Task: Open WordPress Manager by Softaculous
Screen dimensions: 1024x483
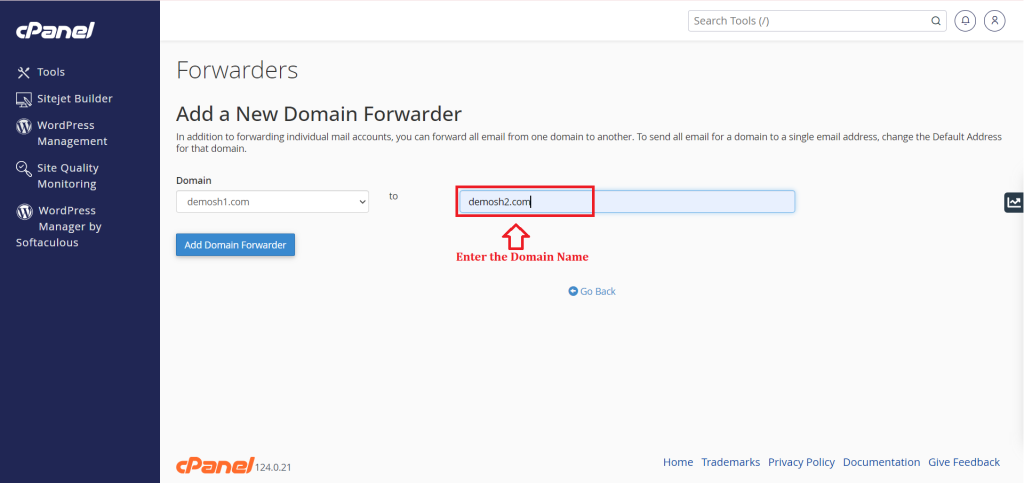Action: pos(59,226)
